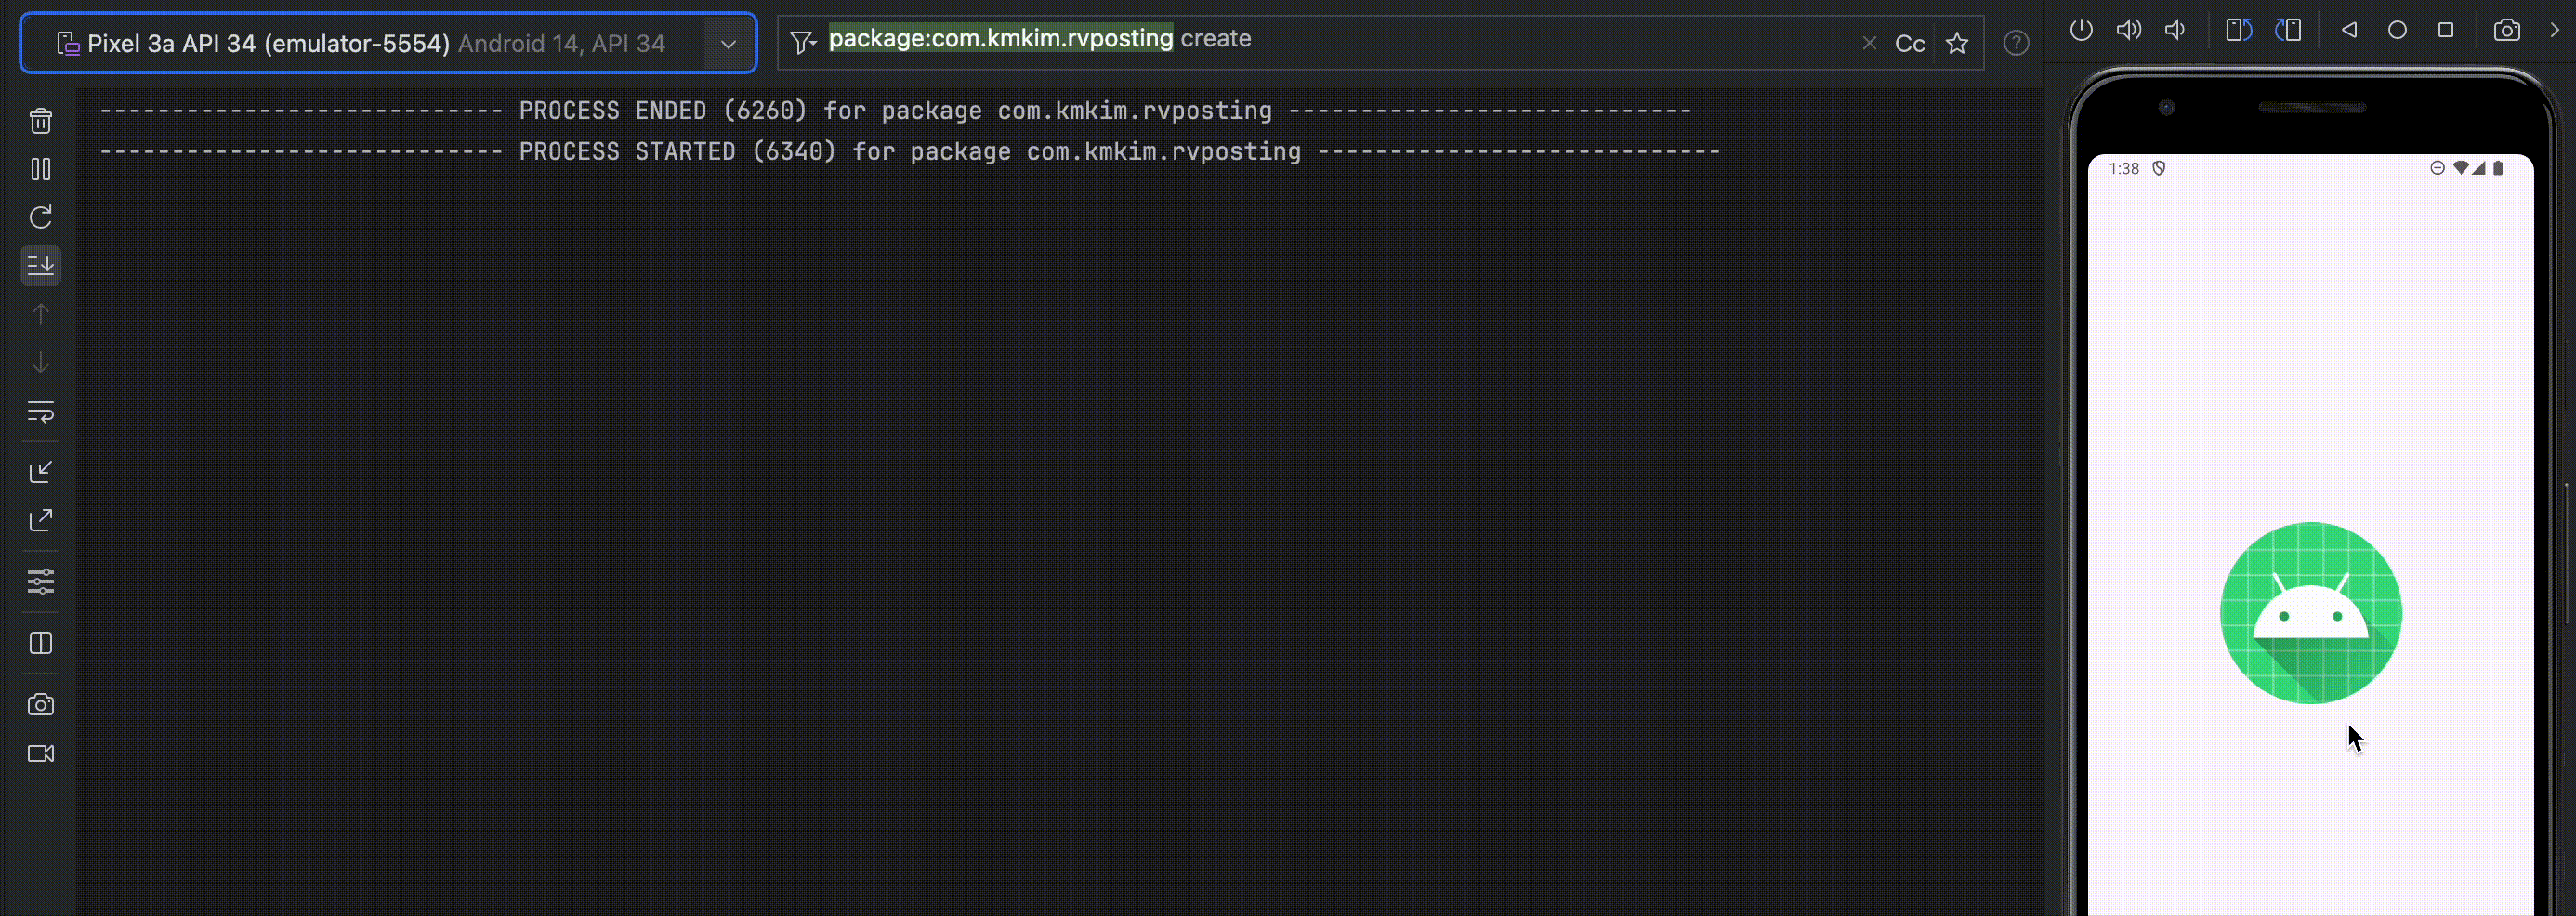
Task: Toggle match case Cc option
Action: [1910, 44]
